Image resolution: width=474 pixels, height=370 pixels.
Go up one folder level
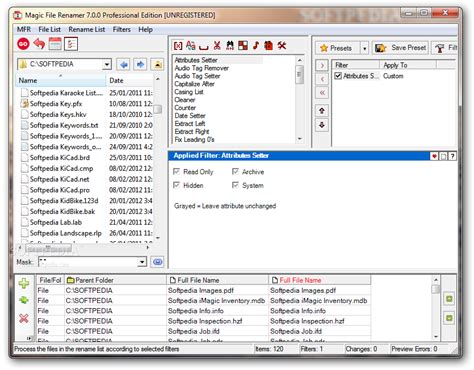[x=157, y=64]
